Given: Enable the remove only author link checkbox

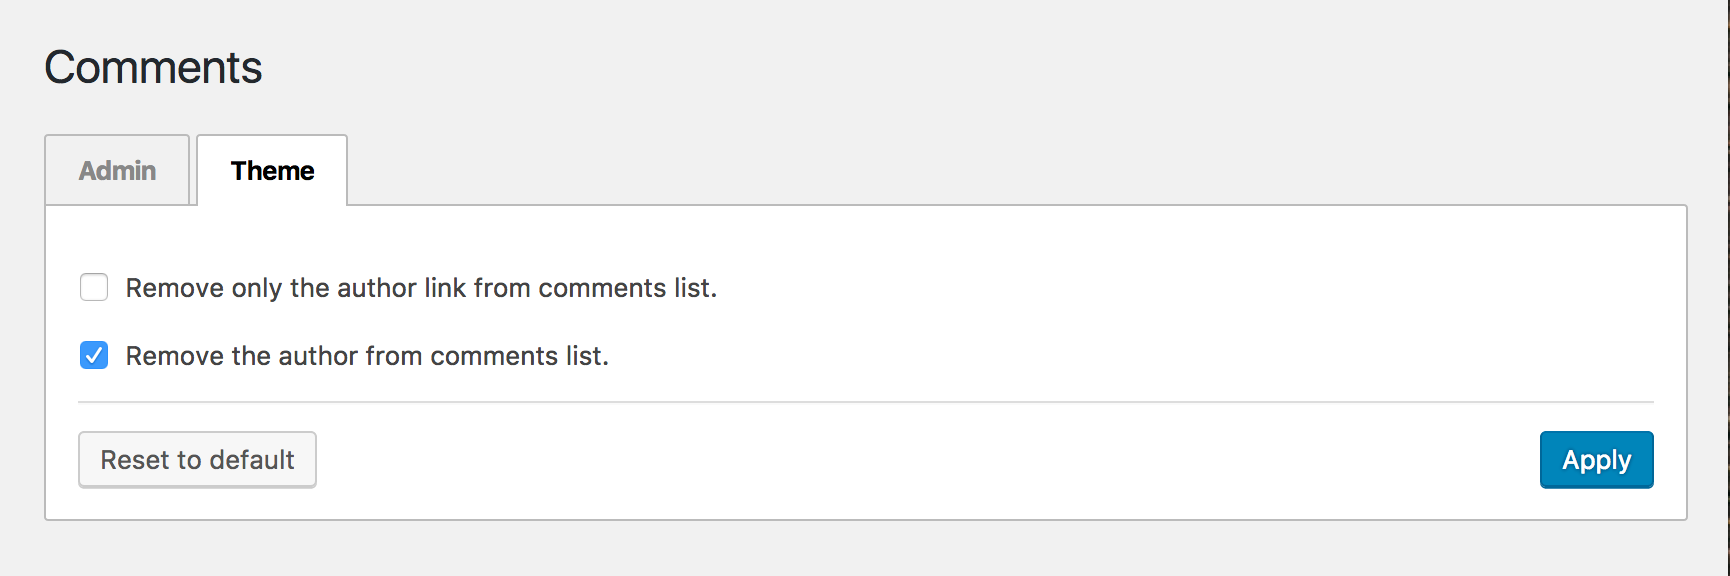Looking at the screenshot, I should 94,288.
